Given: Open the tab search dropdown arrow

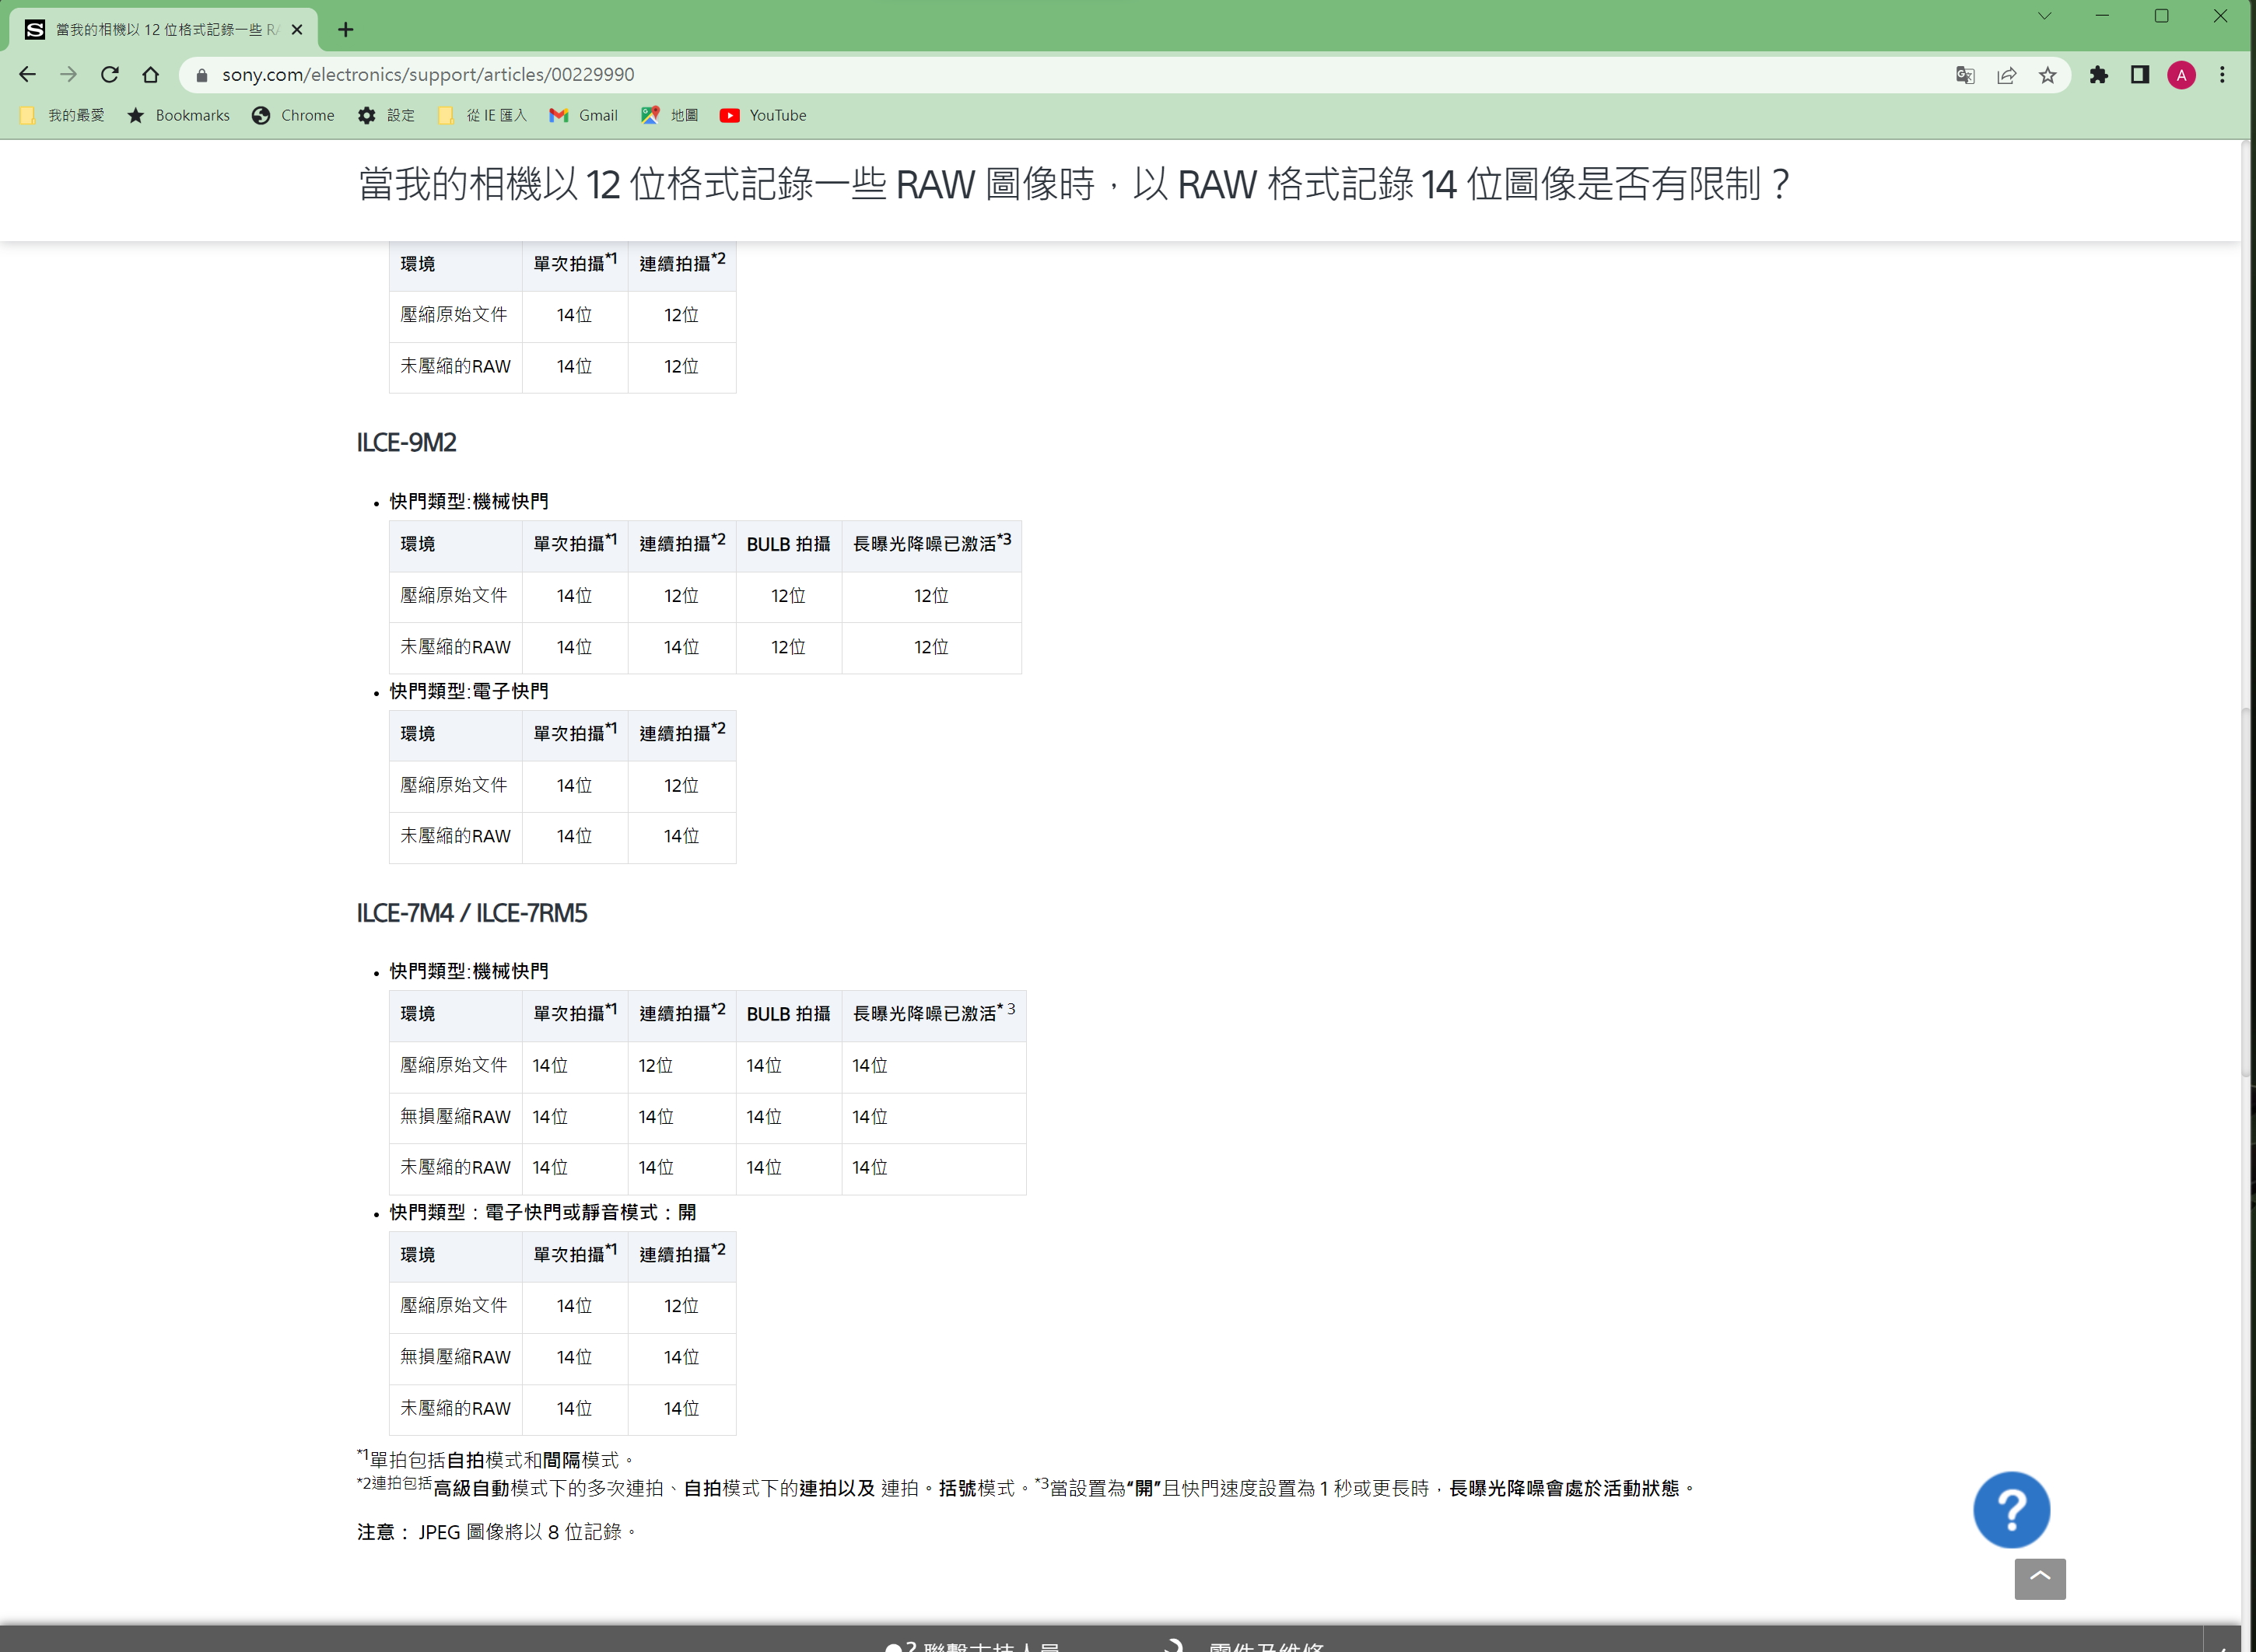Looking at the screenshot, I should pos(2044,16).
